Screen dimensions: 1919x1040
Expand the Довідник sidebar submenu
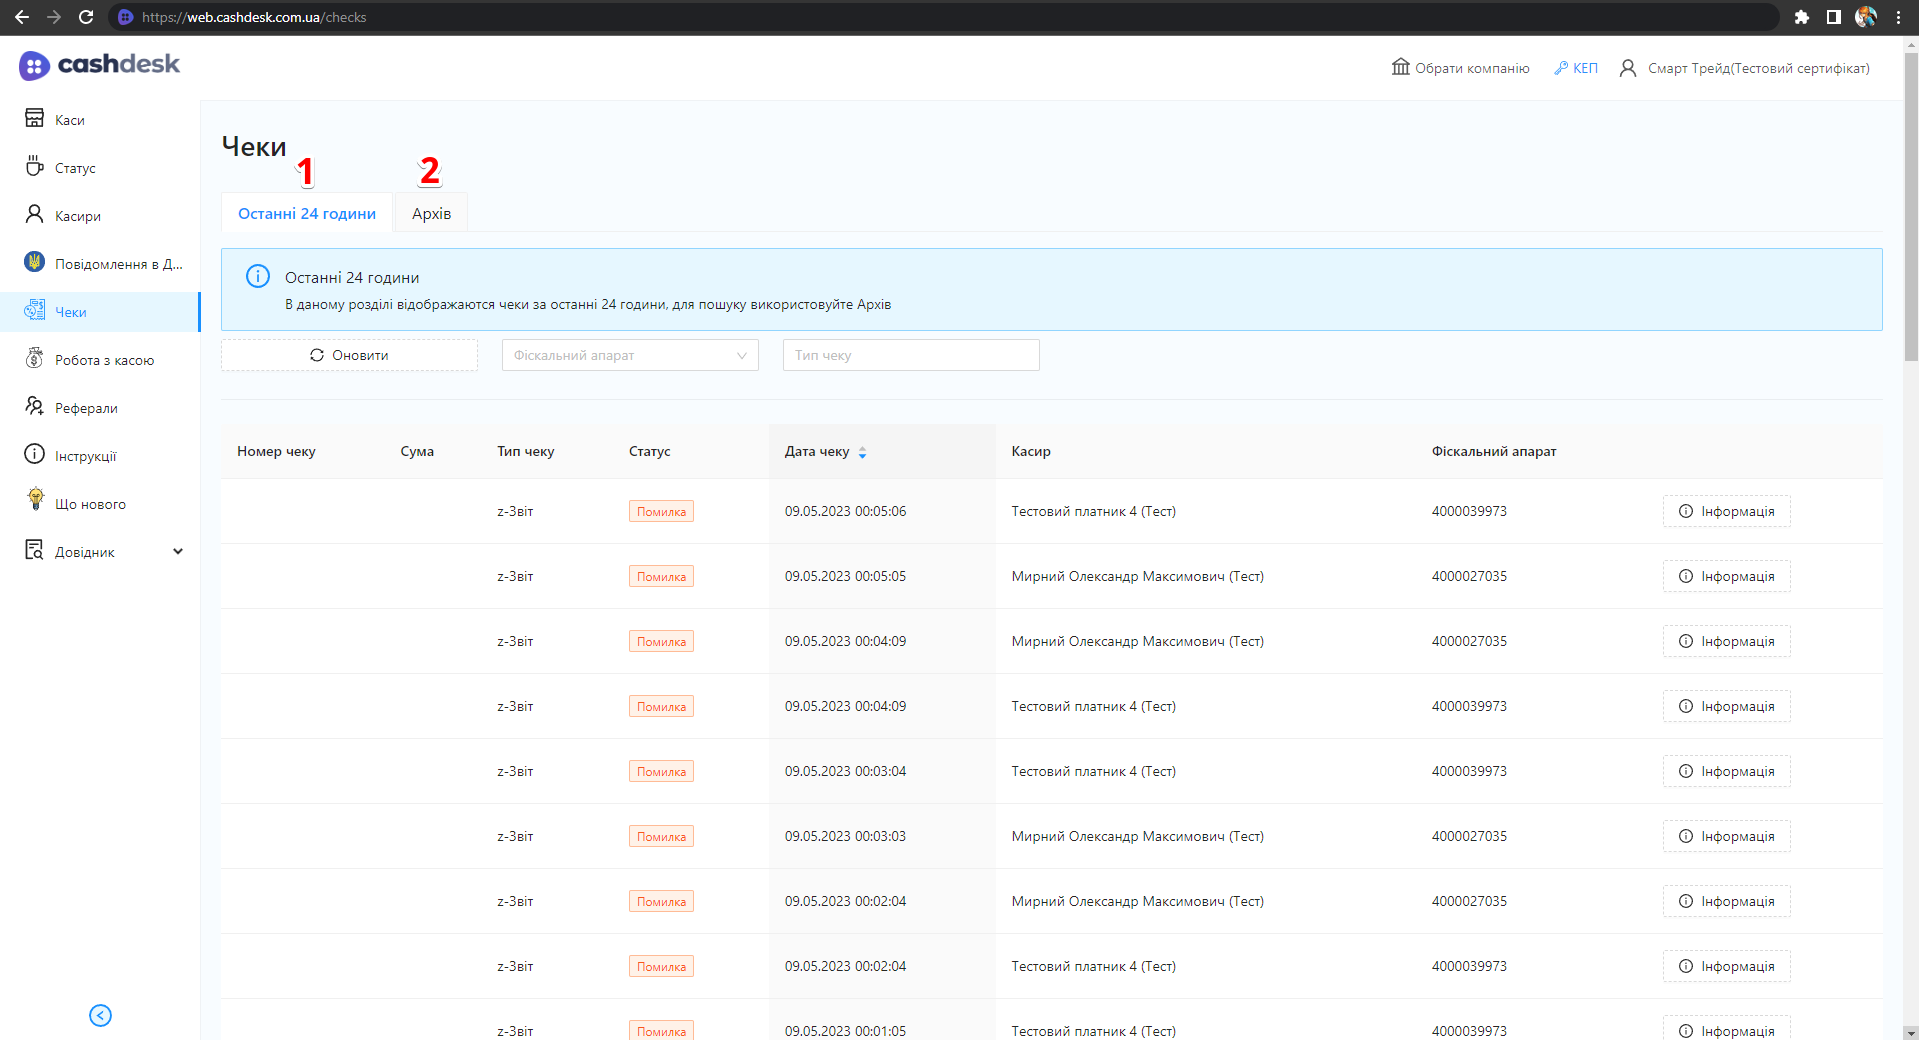tap(178, 552)
